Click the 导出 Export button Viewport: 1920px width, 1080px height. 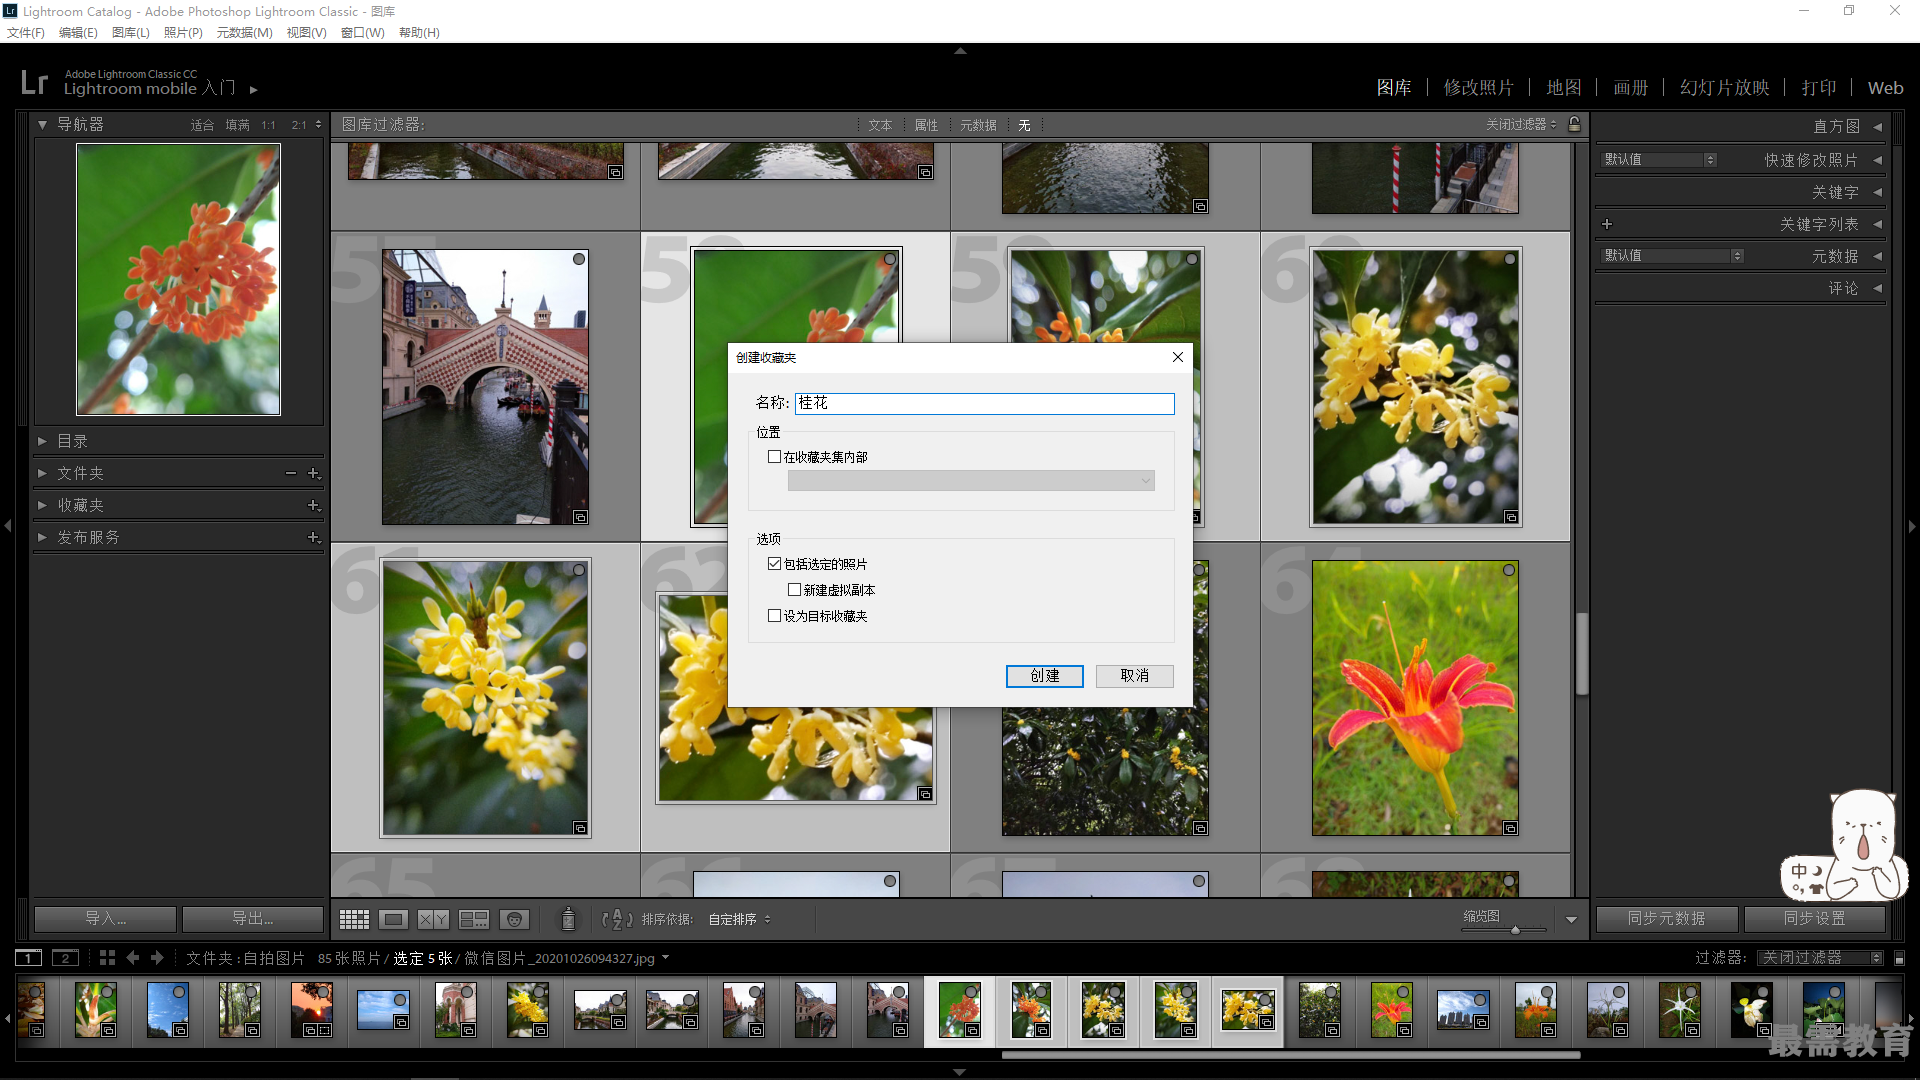coord(252,918)
